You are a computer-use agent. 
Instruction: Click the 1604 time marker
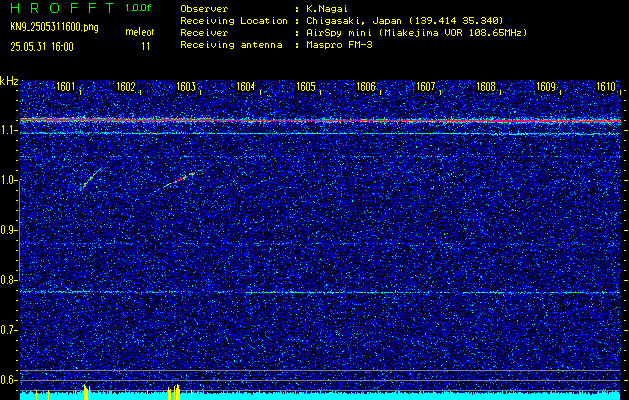[246, 87]
